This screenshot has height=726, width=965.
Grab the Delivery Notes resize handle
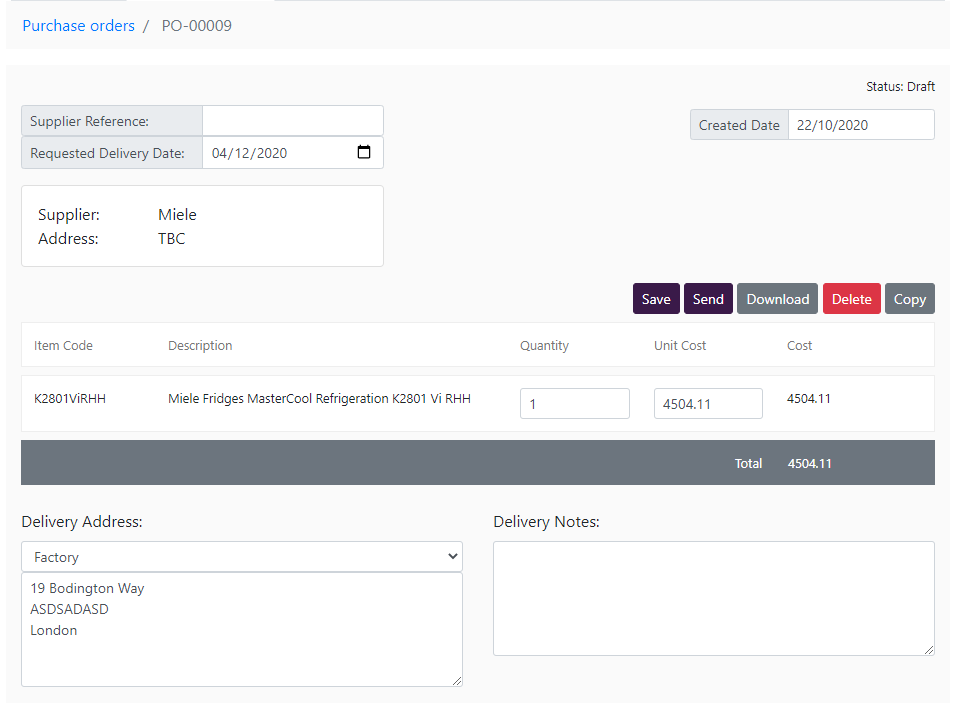[x=929, y=650]
